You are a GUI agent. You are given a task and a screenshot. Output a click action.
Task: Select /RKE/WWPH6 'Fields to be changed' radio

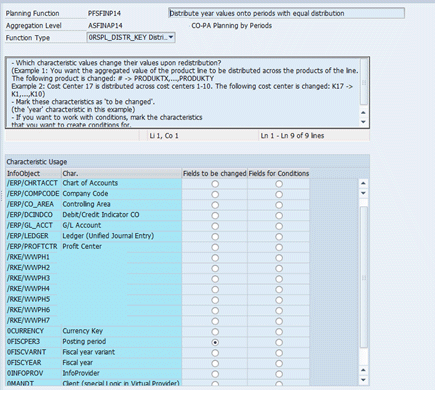coord(215,311)
